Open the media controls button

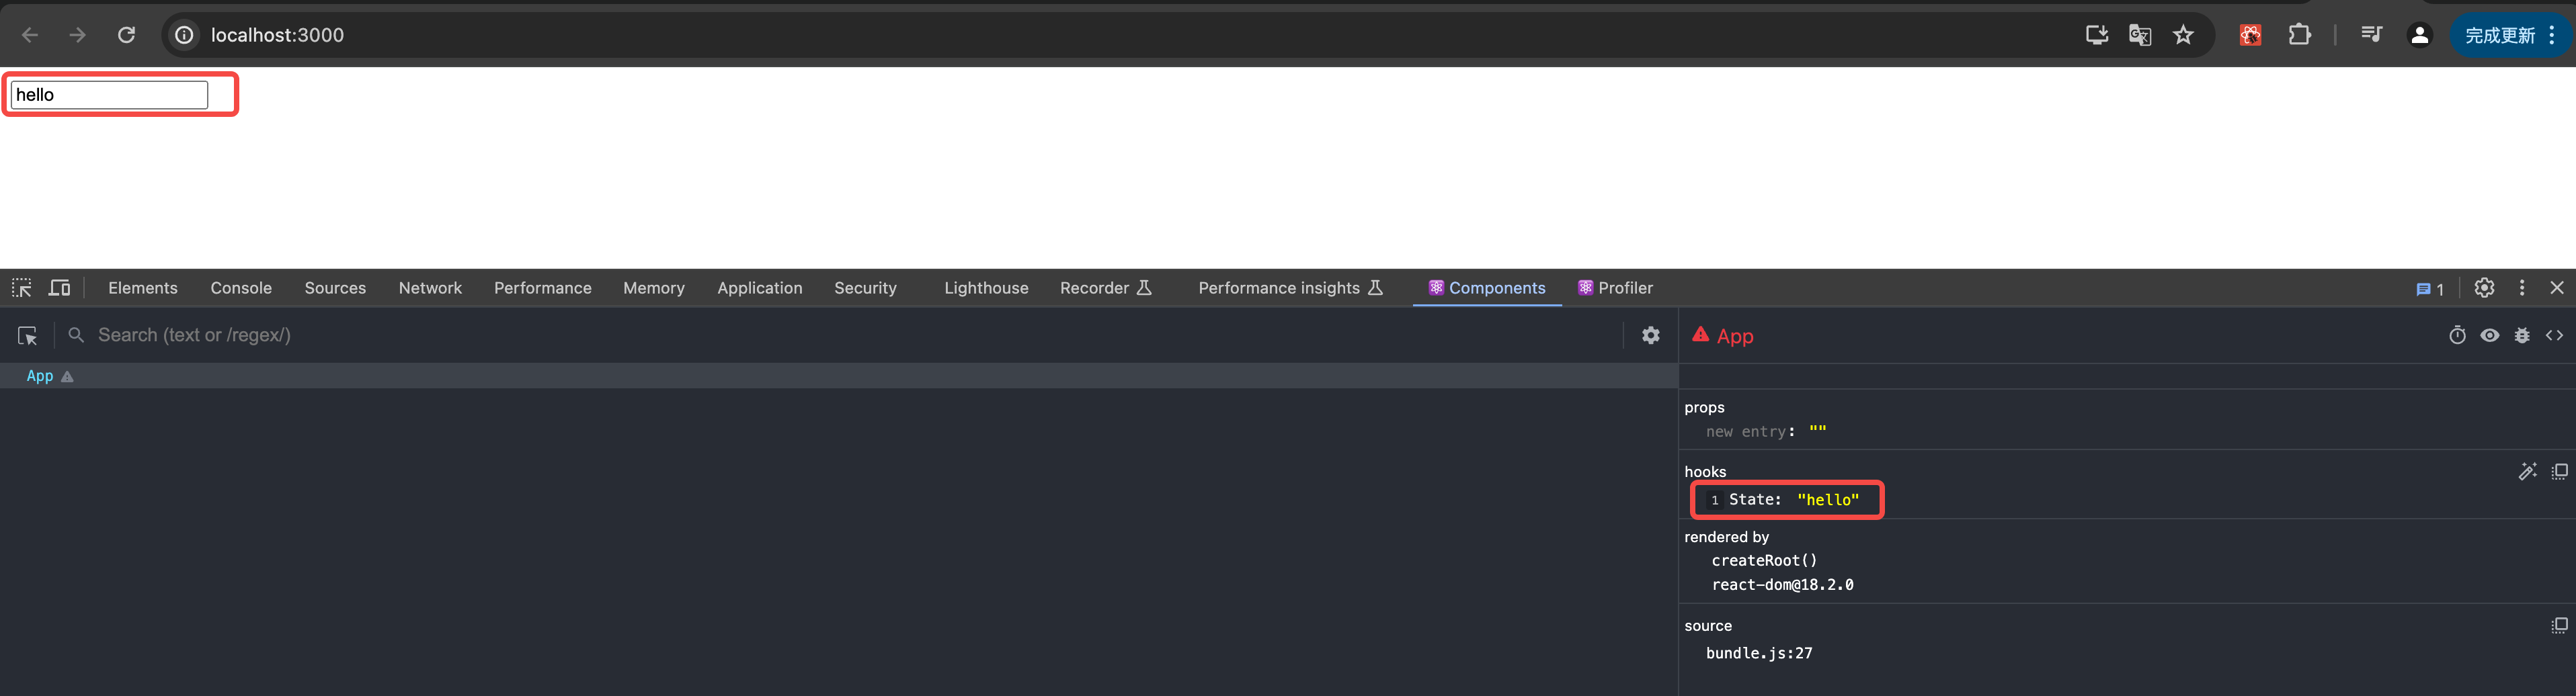[2371, 35]
